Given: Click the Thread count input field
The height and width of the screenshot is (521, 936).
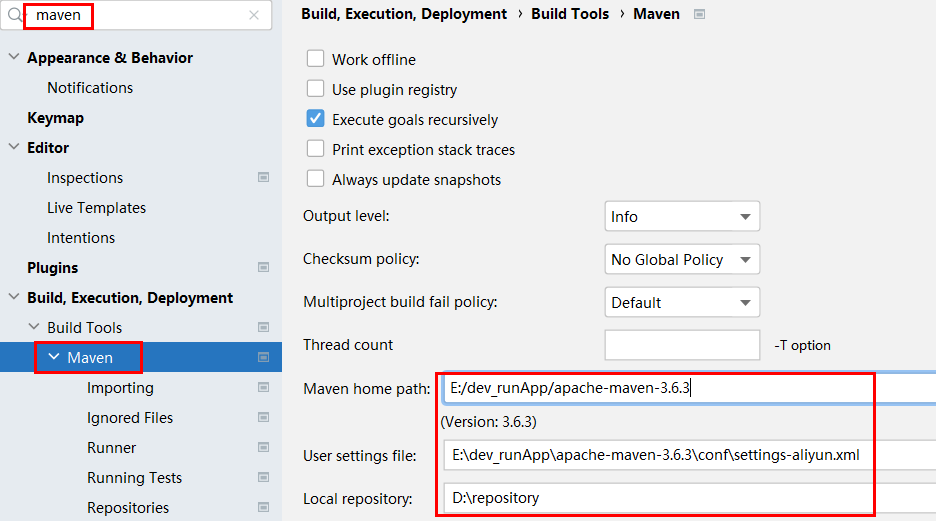Looking at the screenshot, I should click(x=682, y=345).
